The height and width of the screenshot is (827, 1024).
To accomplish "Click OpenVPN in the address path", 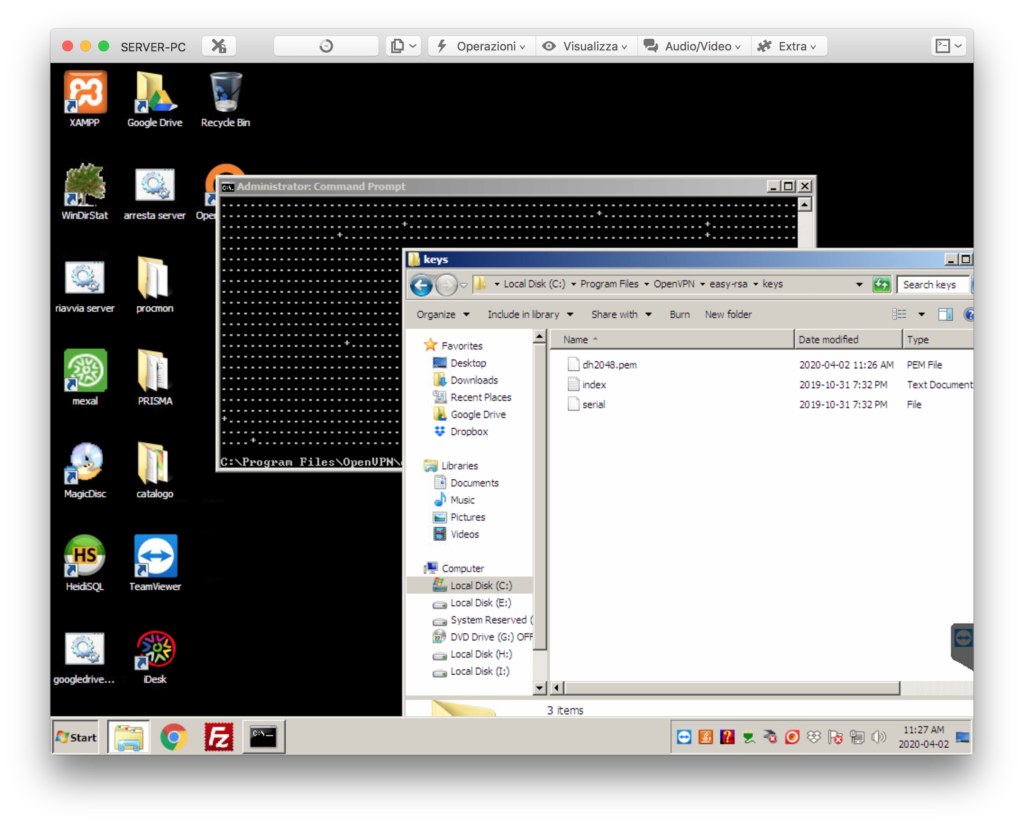I will 674,284.
